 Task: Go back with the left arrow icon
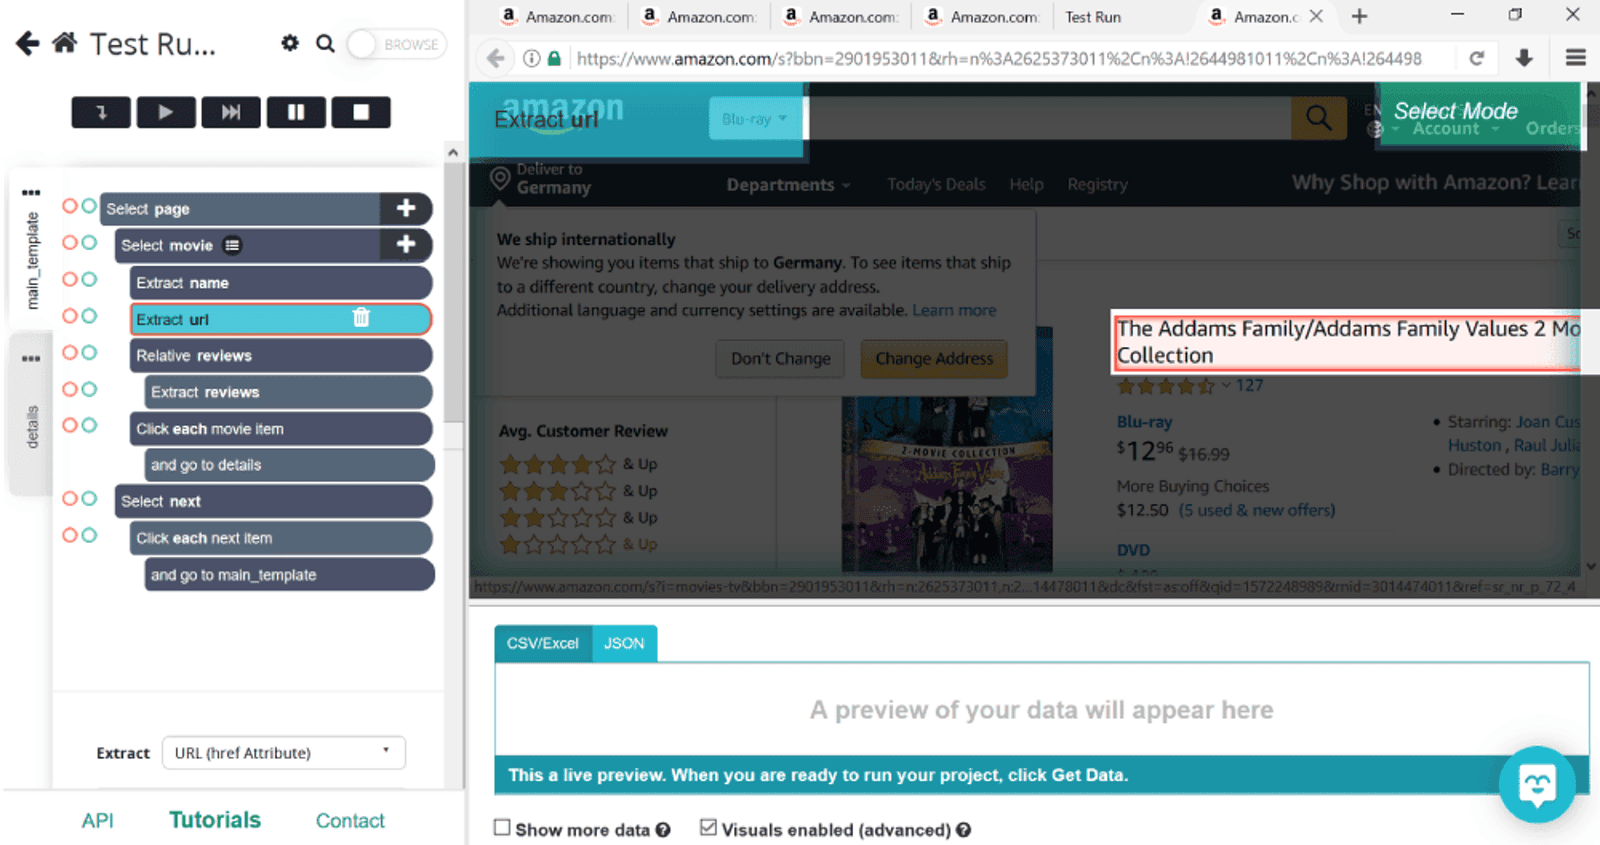pyautogui.click(x=28, y=43)
